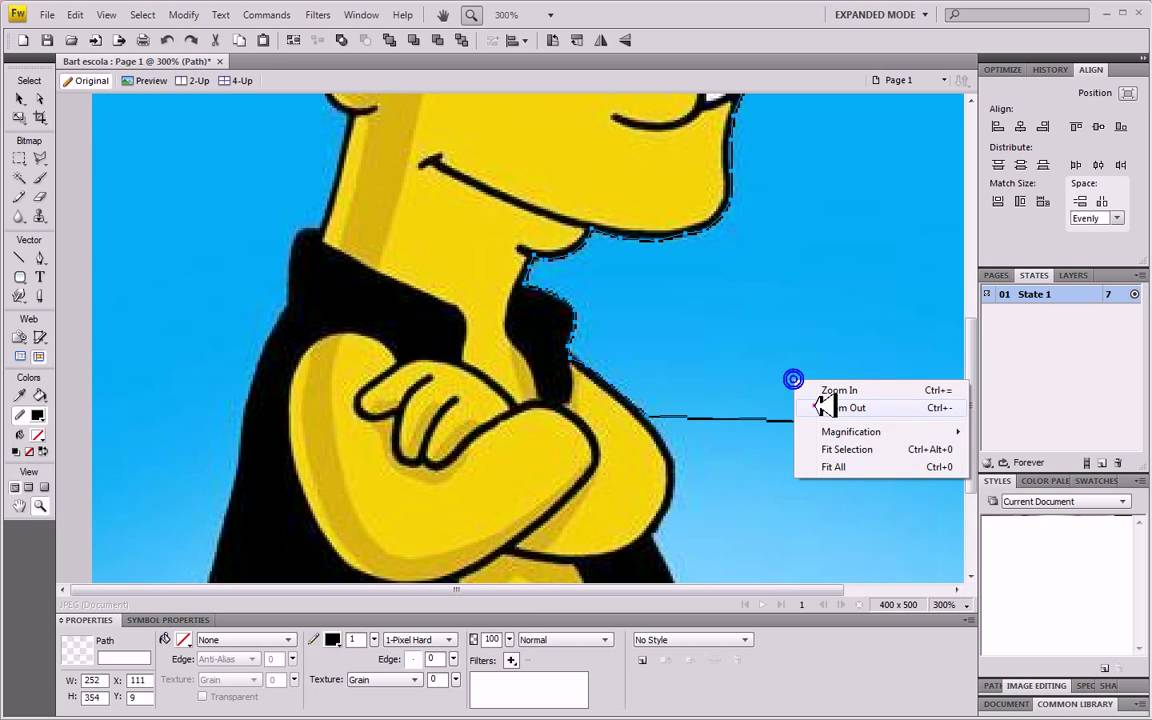Open the fill type None dropdown
Image resolution: width=1152 pixels, height=720 pixels.
[245, 640]
